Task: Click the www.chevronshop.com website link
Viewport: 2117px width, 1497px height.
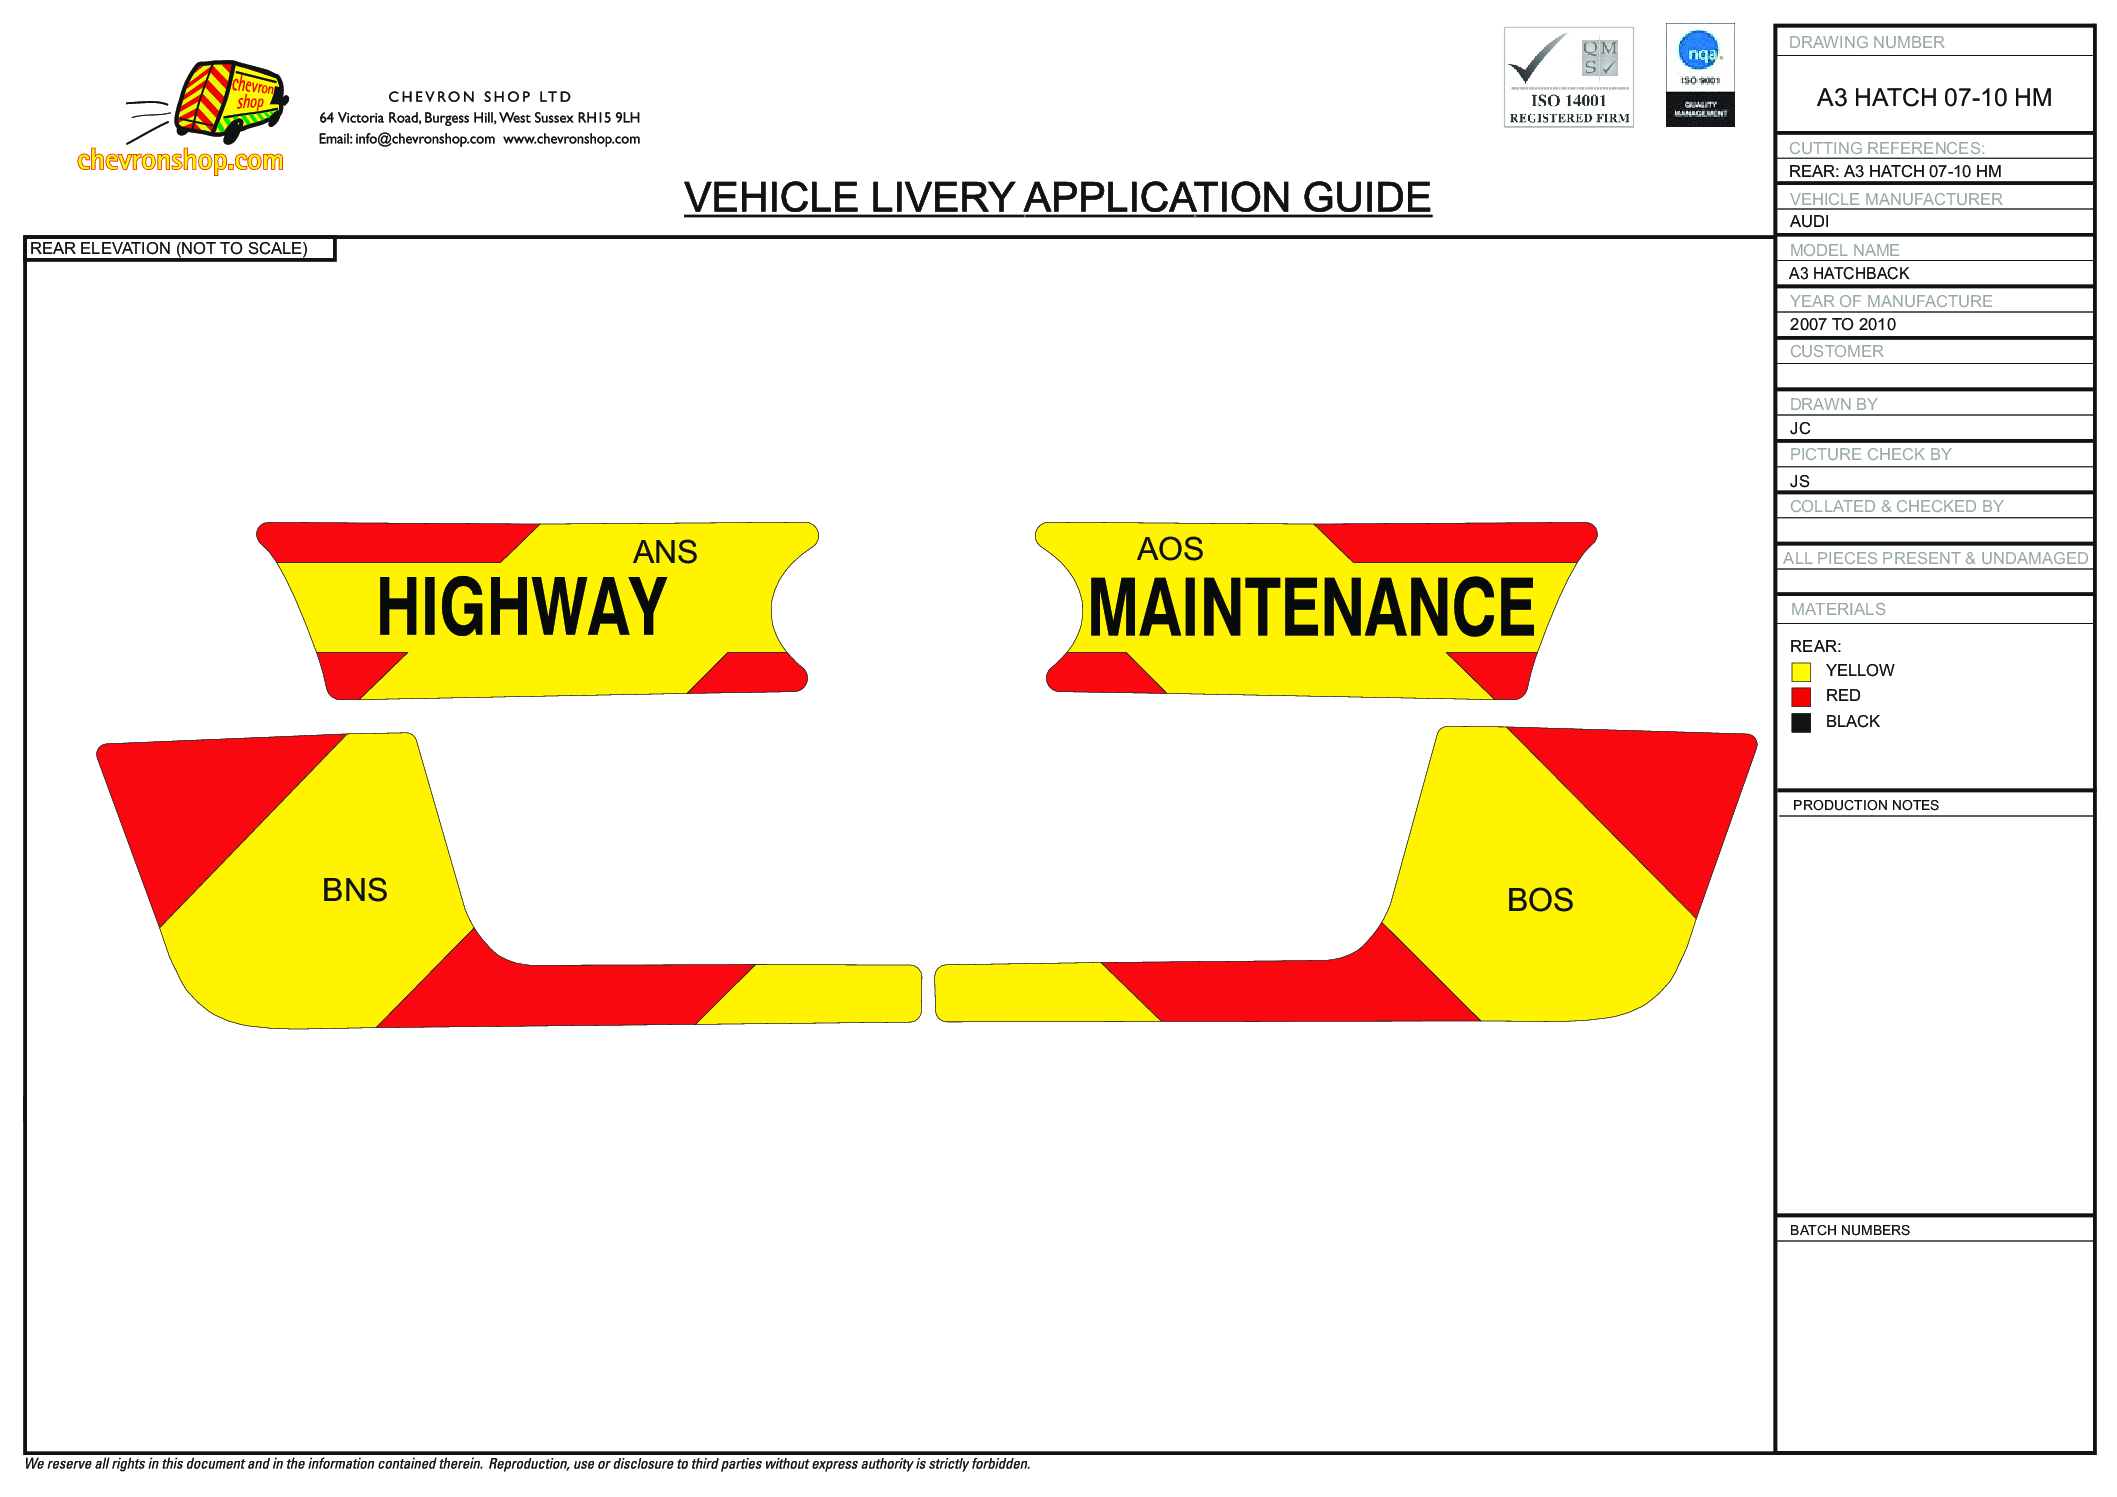Action: tap(571, 139)
